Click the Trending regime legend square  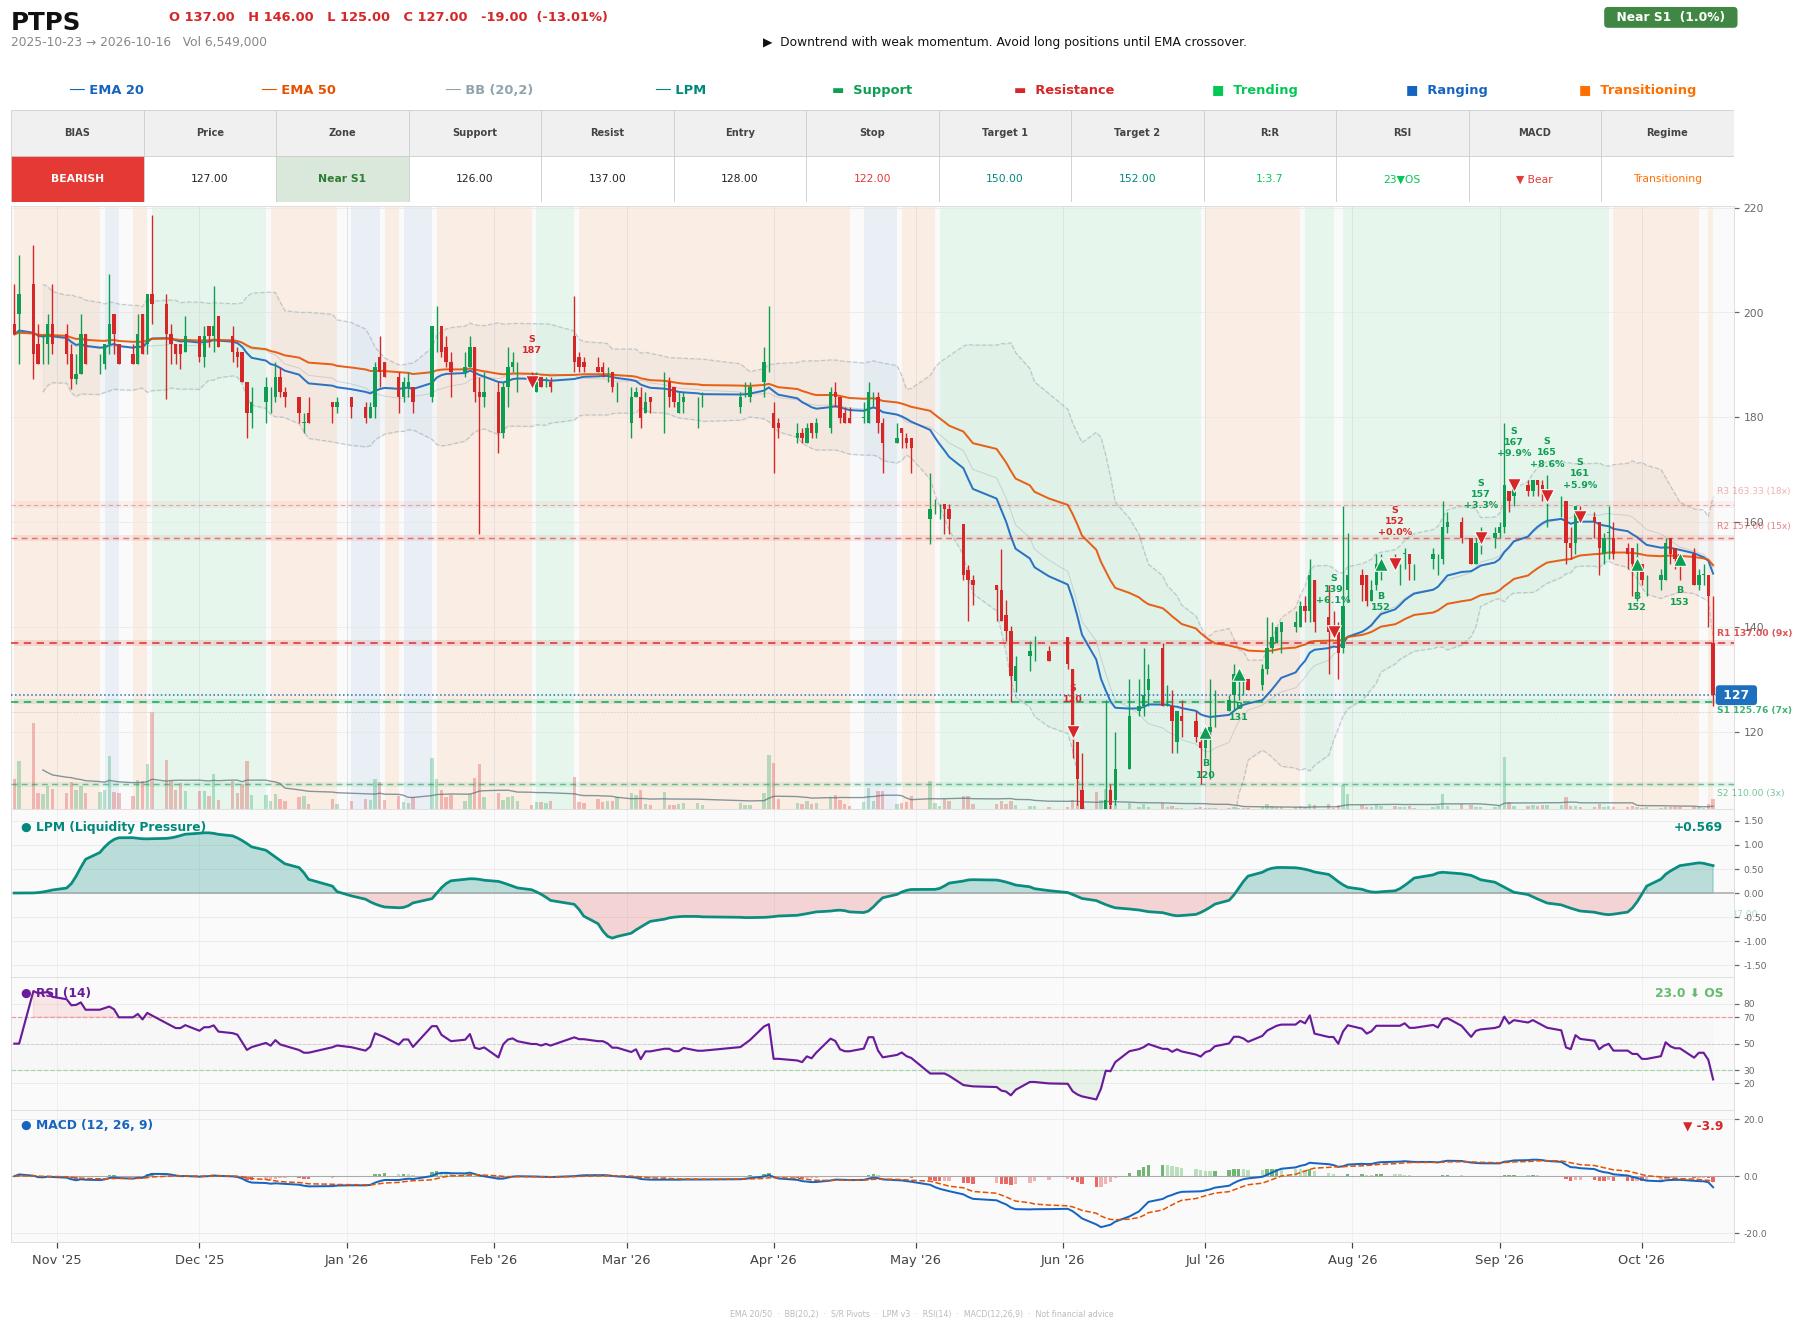pyautogui.click(x=1218, y=90)
